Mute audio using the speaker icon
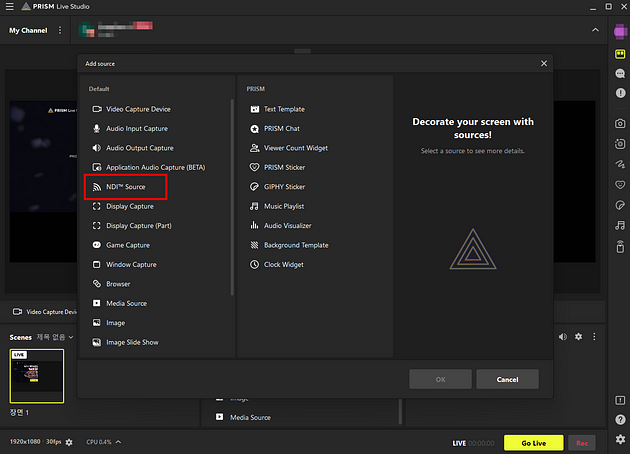Screen dimensions: 630x454 click(562, 337)
